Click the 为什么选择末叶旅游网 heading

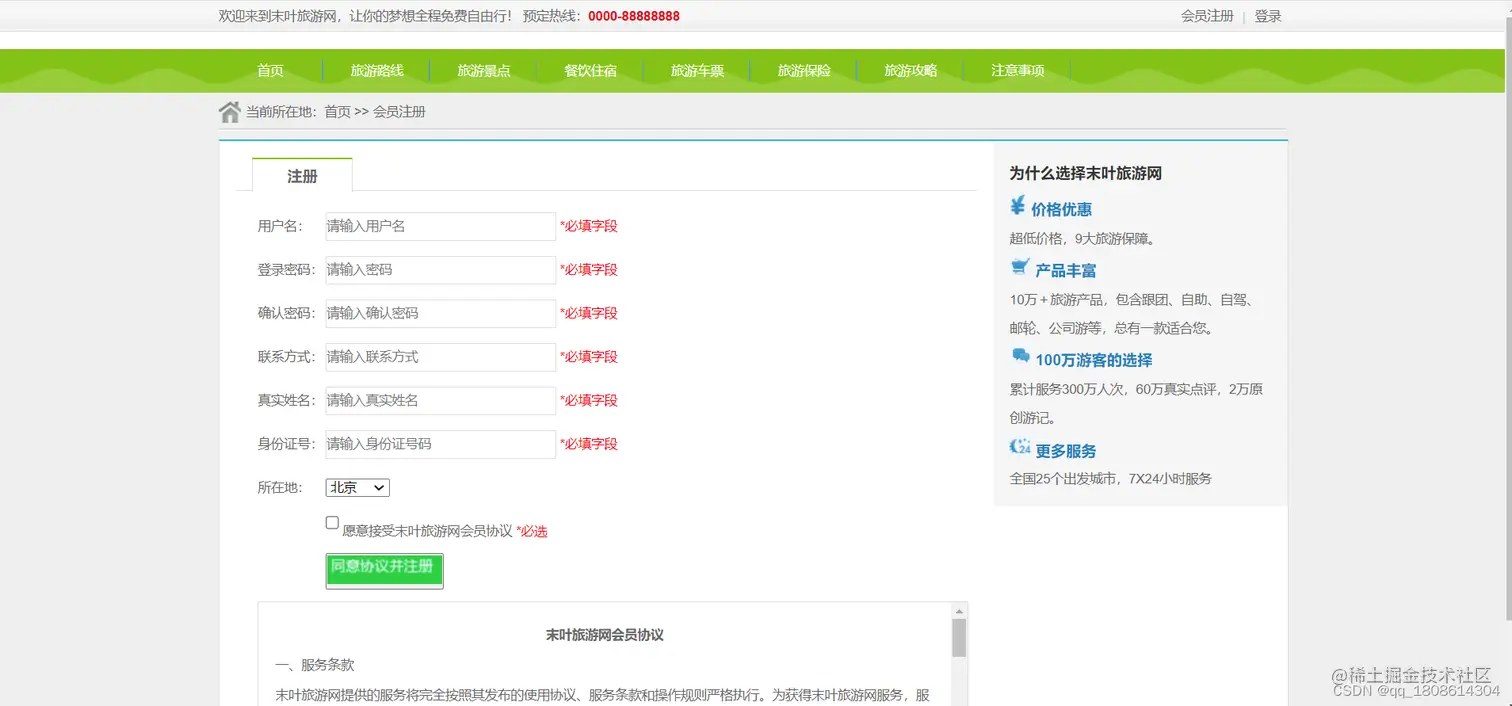click(1085, 173)
